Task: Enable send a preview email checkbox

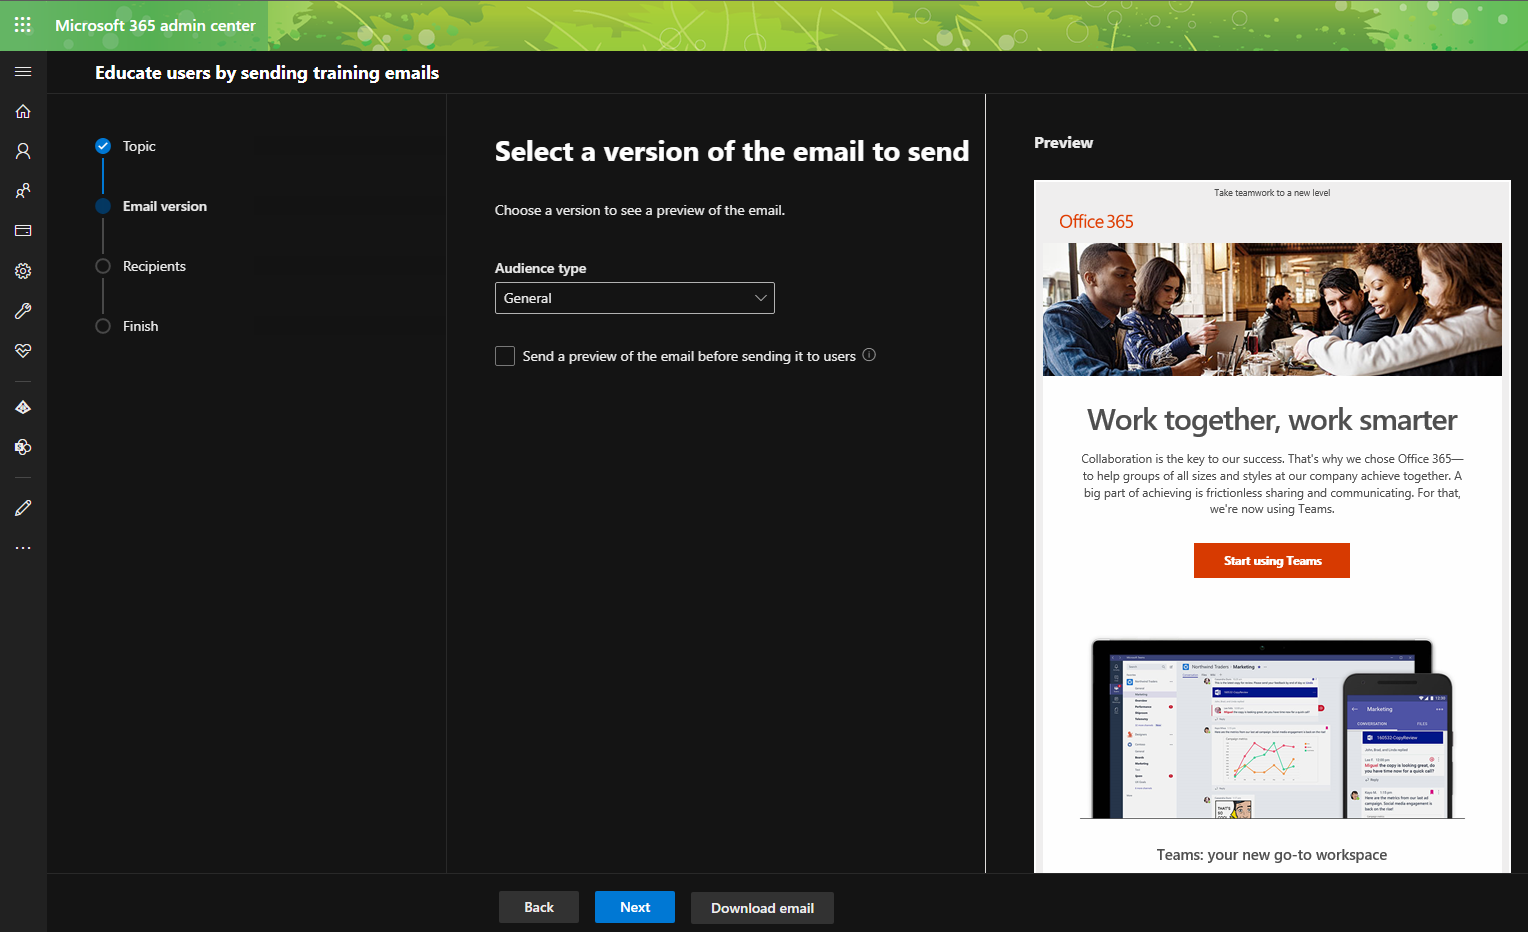Action: click(x=505, y=356)
